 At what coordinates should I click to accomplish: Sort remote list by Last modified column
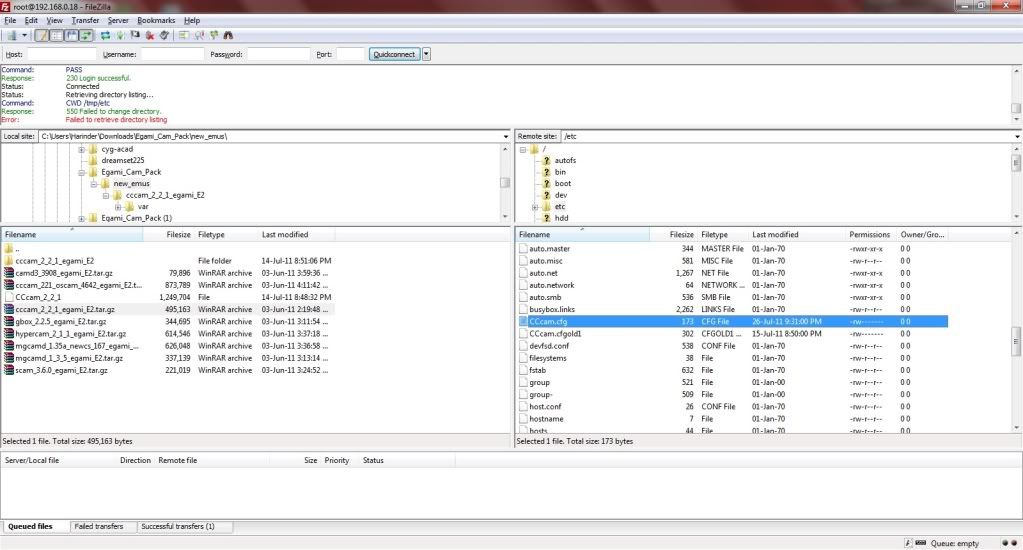(x=797, y=235)
